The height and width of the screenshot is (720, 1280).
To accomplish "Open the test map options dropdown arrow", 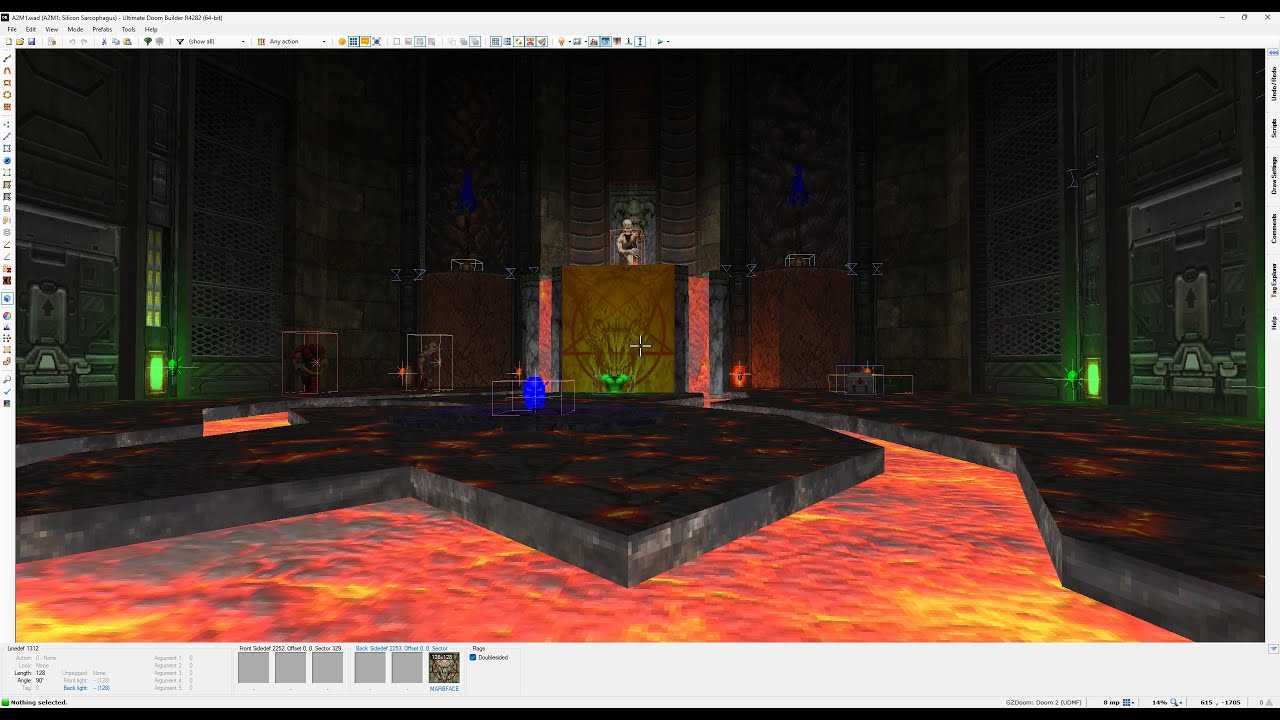I will click(x=668, y=41).
